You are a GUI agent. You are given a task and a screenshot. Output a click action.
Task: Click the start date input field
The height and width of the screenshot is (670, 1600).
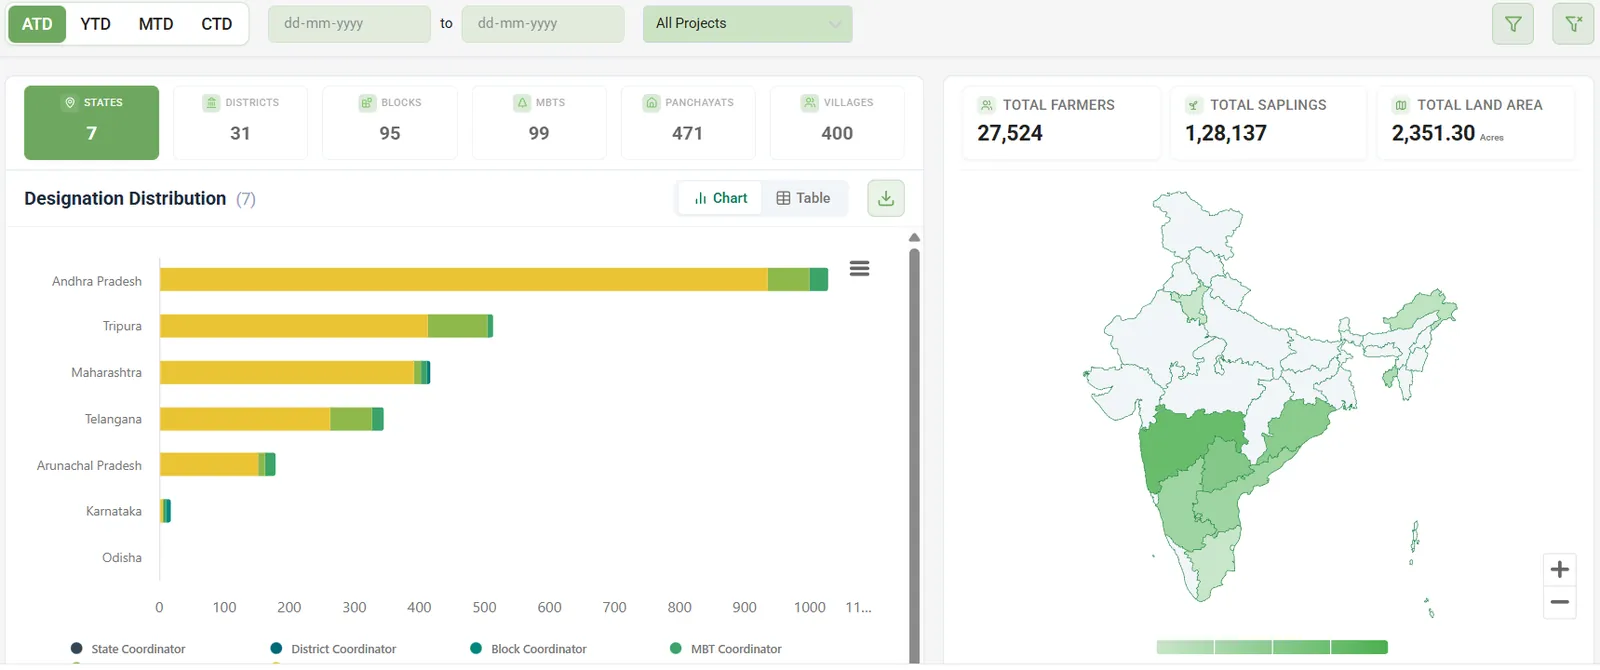349,24
